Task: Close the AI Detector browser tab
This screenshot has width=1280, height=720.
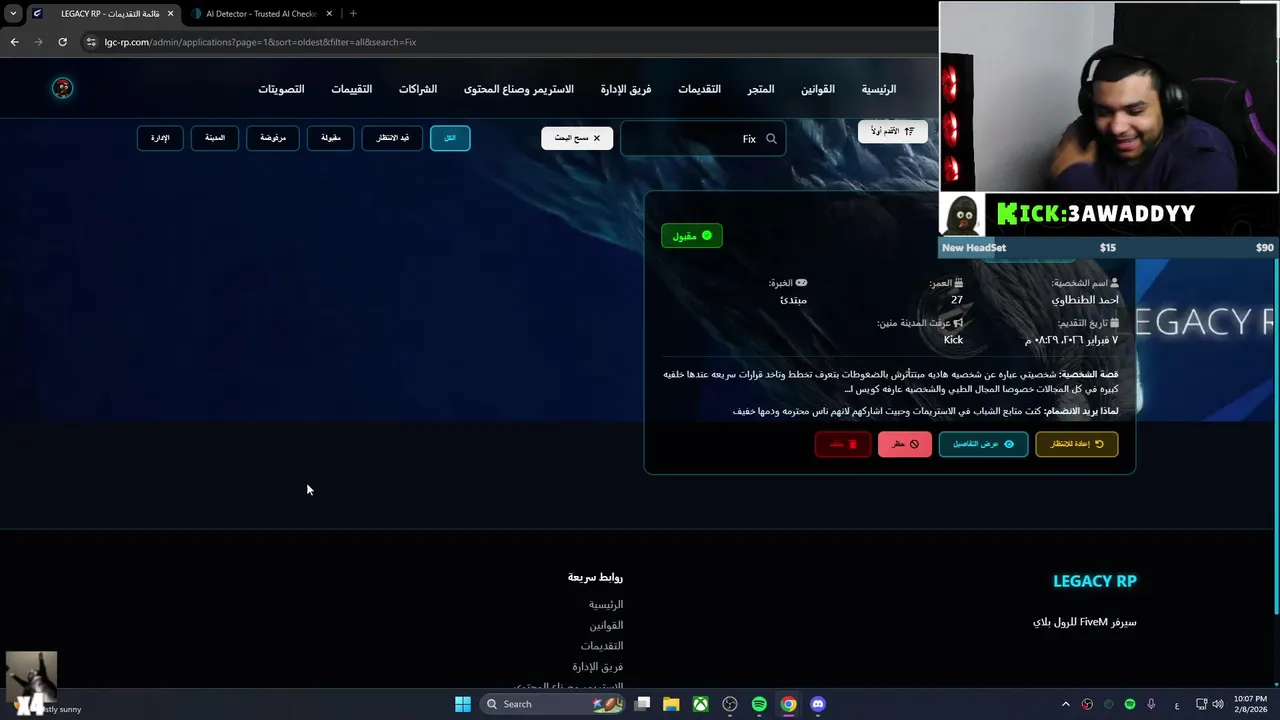Action: pos(329,14)
